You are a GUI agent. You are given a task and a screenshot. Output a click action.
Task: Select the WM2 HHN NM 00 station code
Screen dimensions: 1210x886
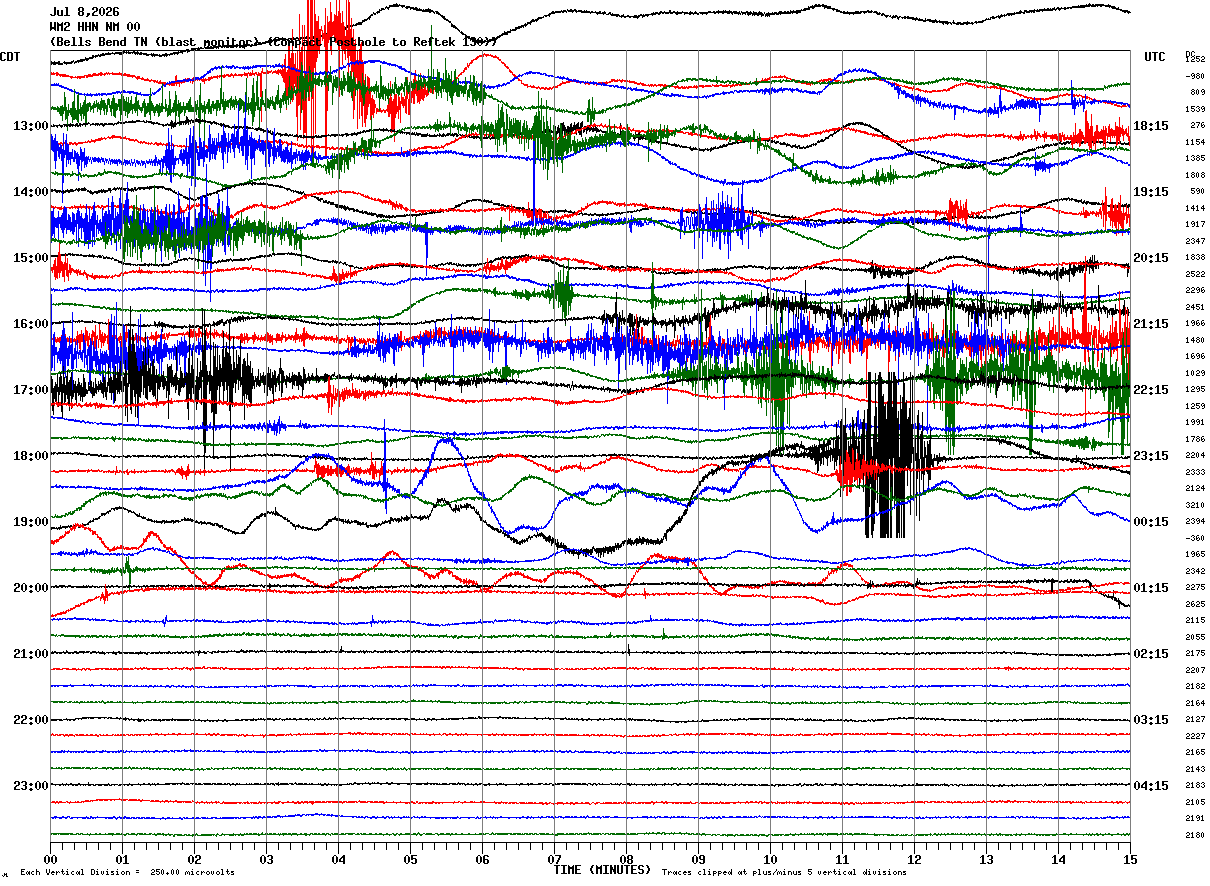click(95, 27)
